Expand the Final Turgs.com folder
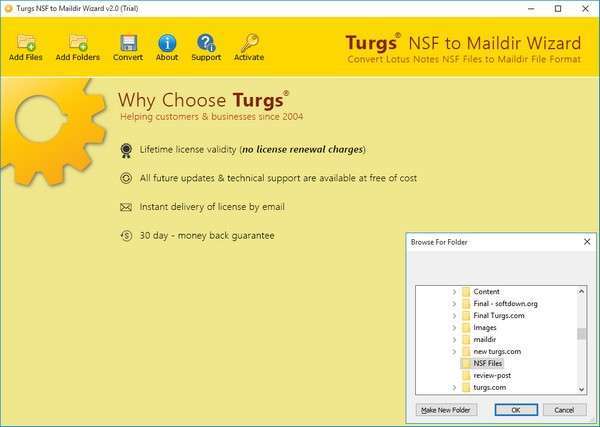The height and width of the screenshot is (427, 600). (454, 316)
